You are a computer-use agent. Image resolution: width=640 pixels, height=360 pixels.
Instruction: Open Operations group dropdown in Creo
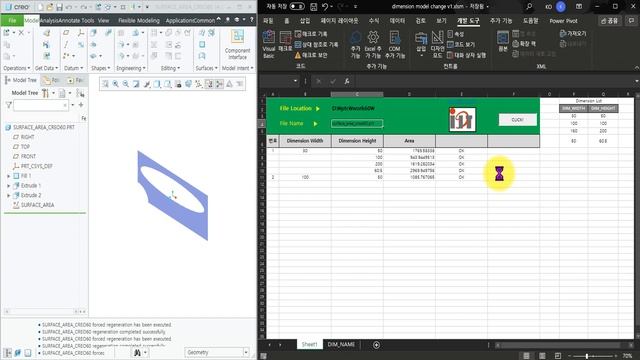[17, 68]
